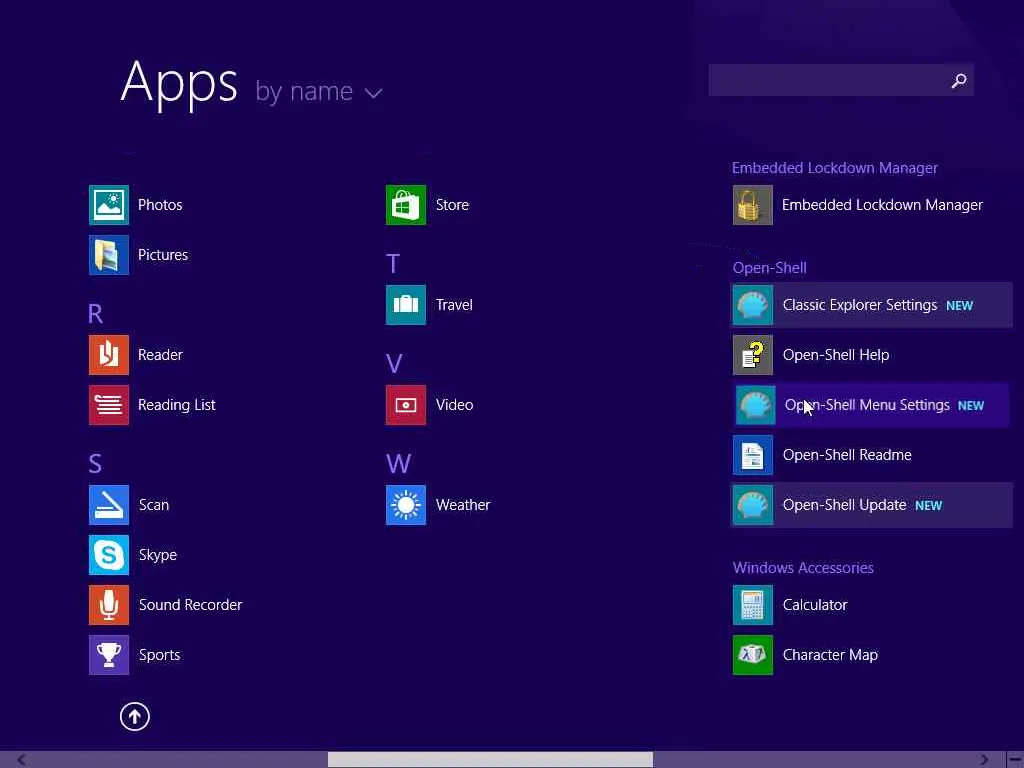Image resolution: width=1024 pixels, height=768 pixels.
Task: Jump to letter S group header
Action: point(95,464)
